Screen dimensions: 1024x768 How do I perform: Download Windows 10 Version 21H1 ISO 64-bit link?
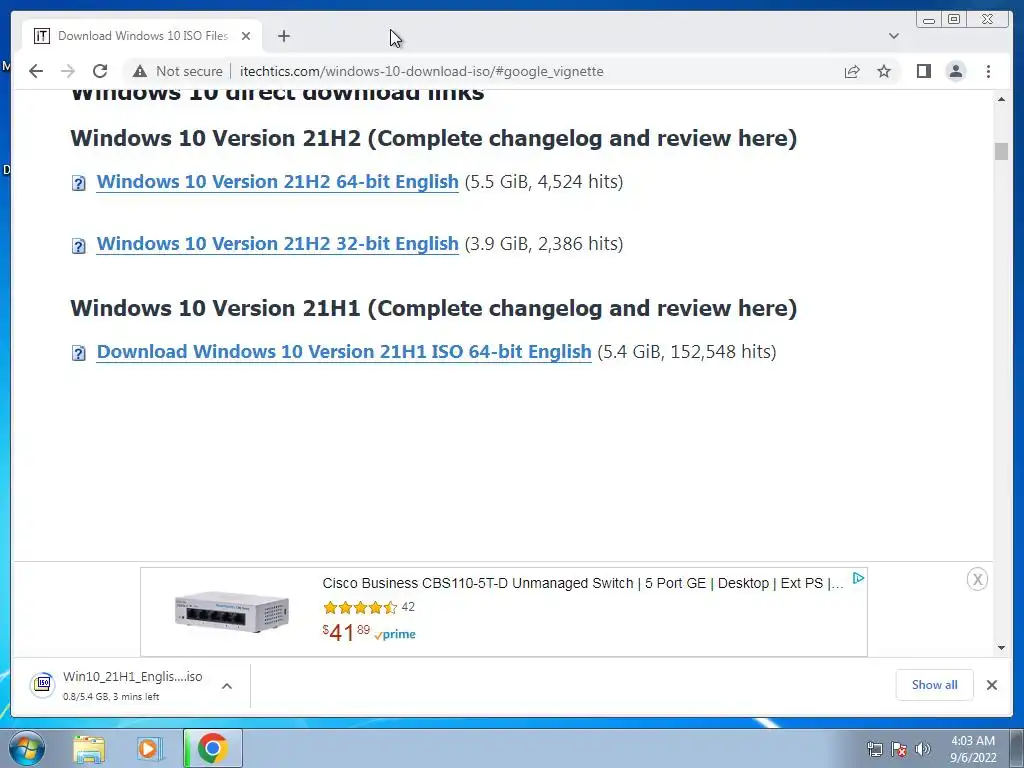(344, 351)
